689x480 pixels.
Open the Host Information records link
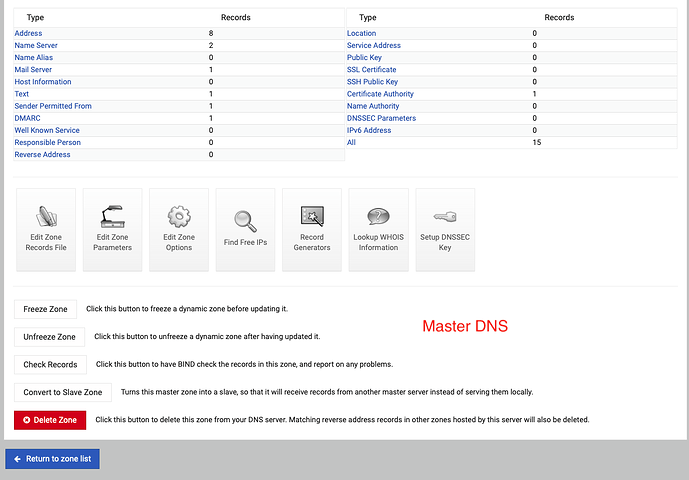pyautogui.click(x=43, y=82)
